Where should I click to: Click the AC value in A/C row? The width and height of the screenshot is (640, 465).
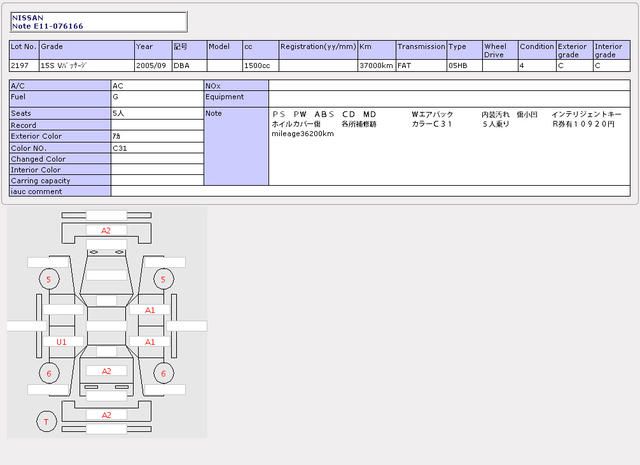point(157,86)
